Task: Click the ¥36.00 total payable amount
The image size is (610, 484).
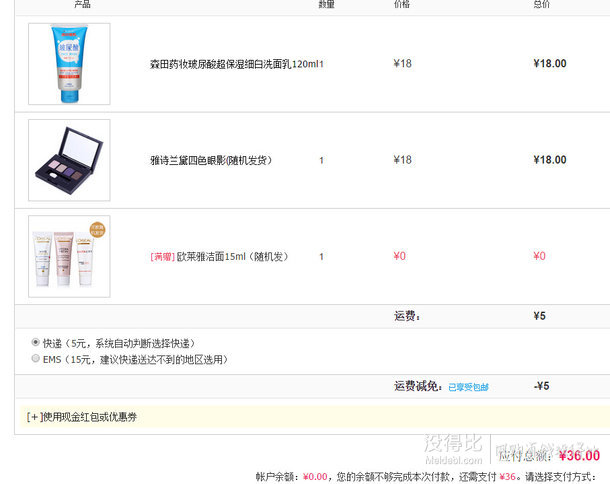Action: pos(579,456)
